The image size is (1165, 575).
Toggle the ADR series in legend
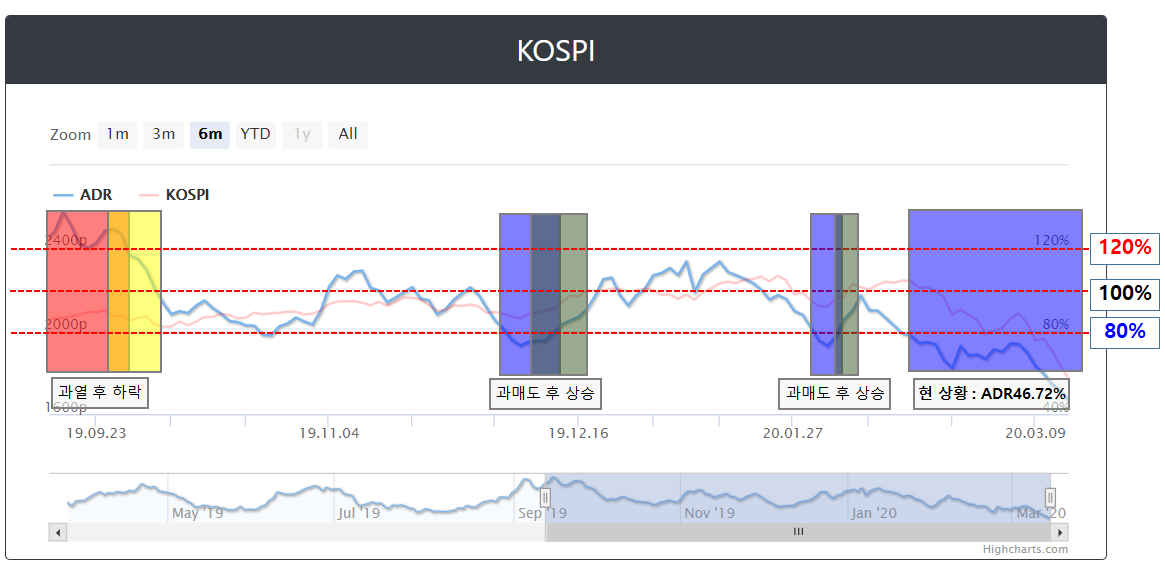click(83, 195)
